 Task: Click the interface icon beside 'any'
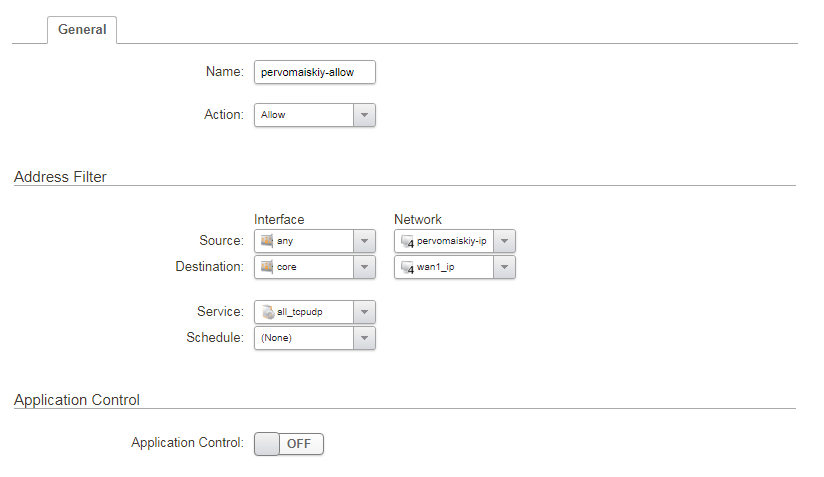tap(267, 241)
